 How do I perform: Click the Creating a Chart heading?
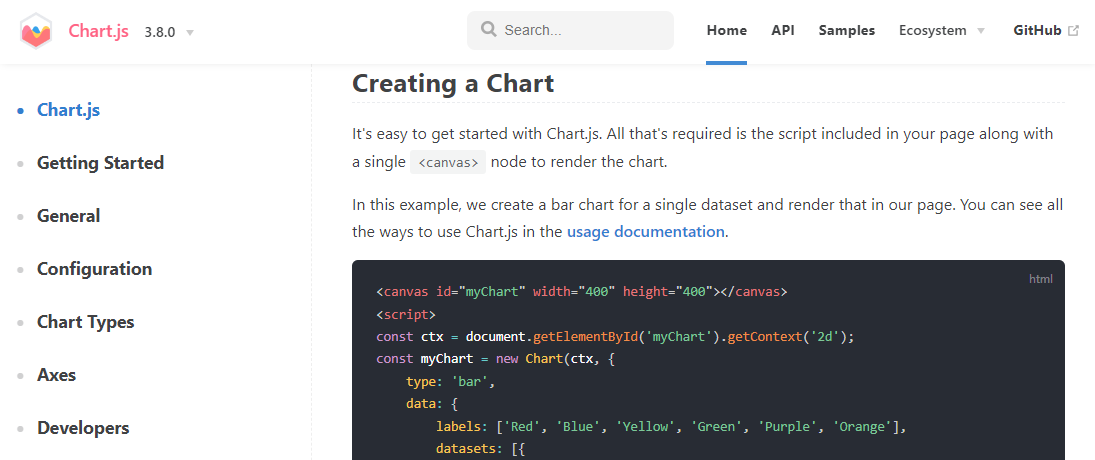[x=453, y=83]
